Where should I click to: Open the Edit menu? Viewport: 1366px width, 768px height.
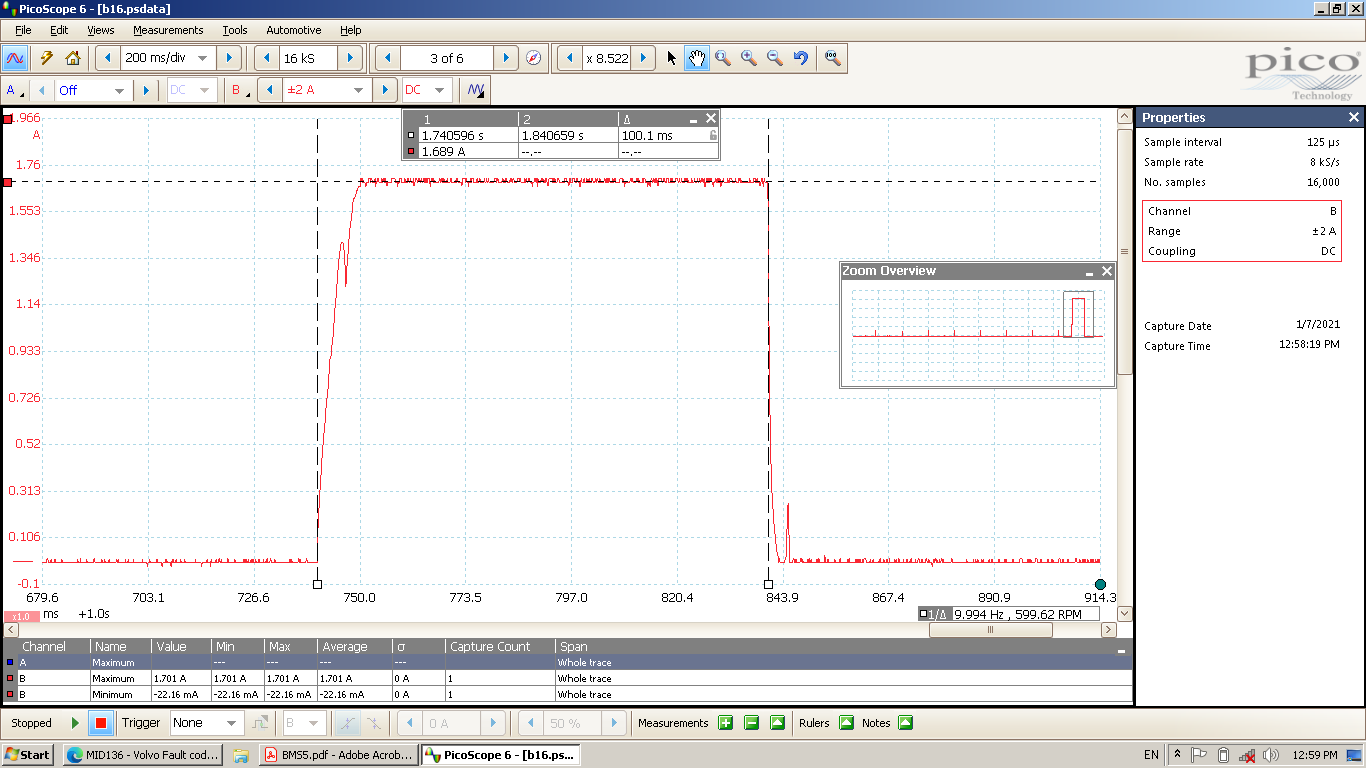pyautogui.click(x=59, y=30)
